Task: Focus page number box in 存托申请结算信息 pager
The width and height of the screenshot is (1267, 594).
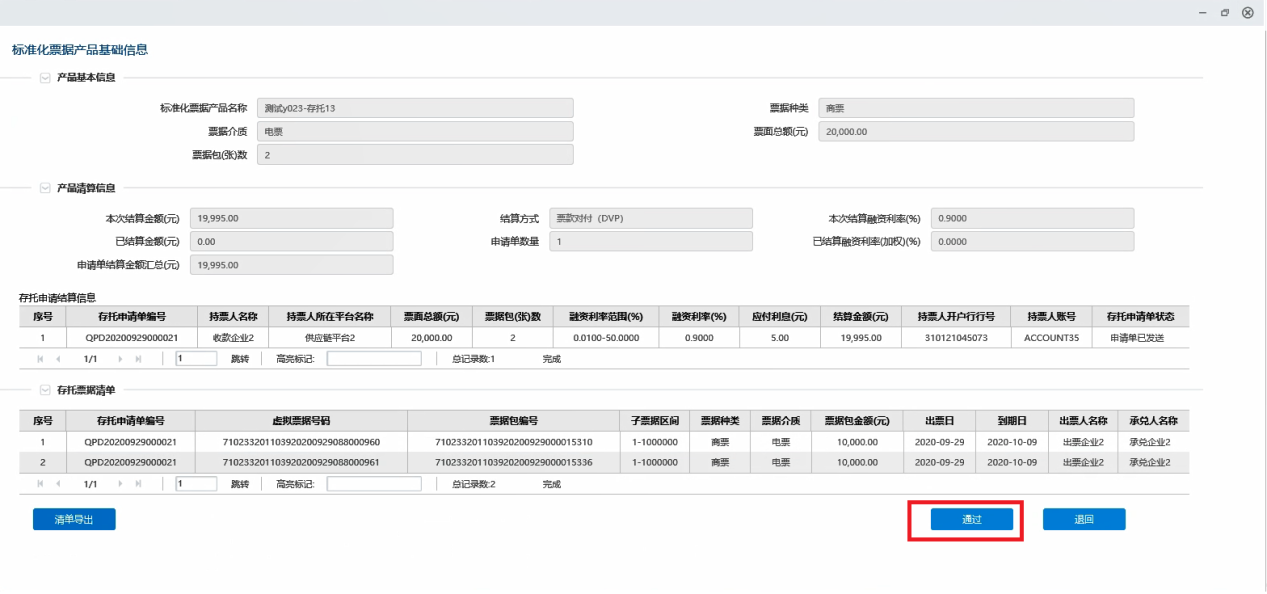Action: [x=196, y=358]
